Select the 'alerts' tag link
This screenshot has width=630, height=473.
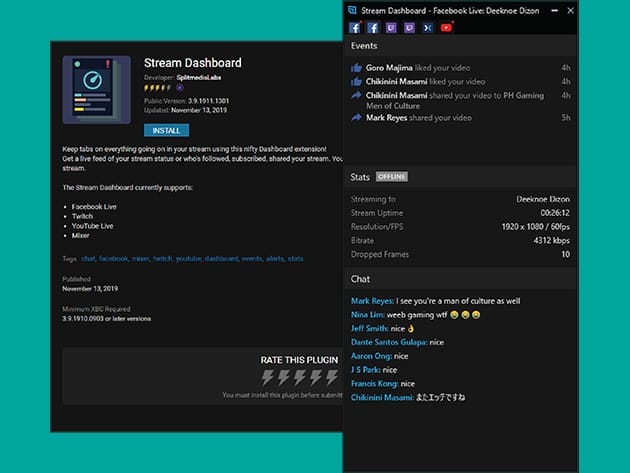274,259
